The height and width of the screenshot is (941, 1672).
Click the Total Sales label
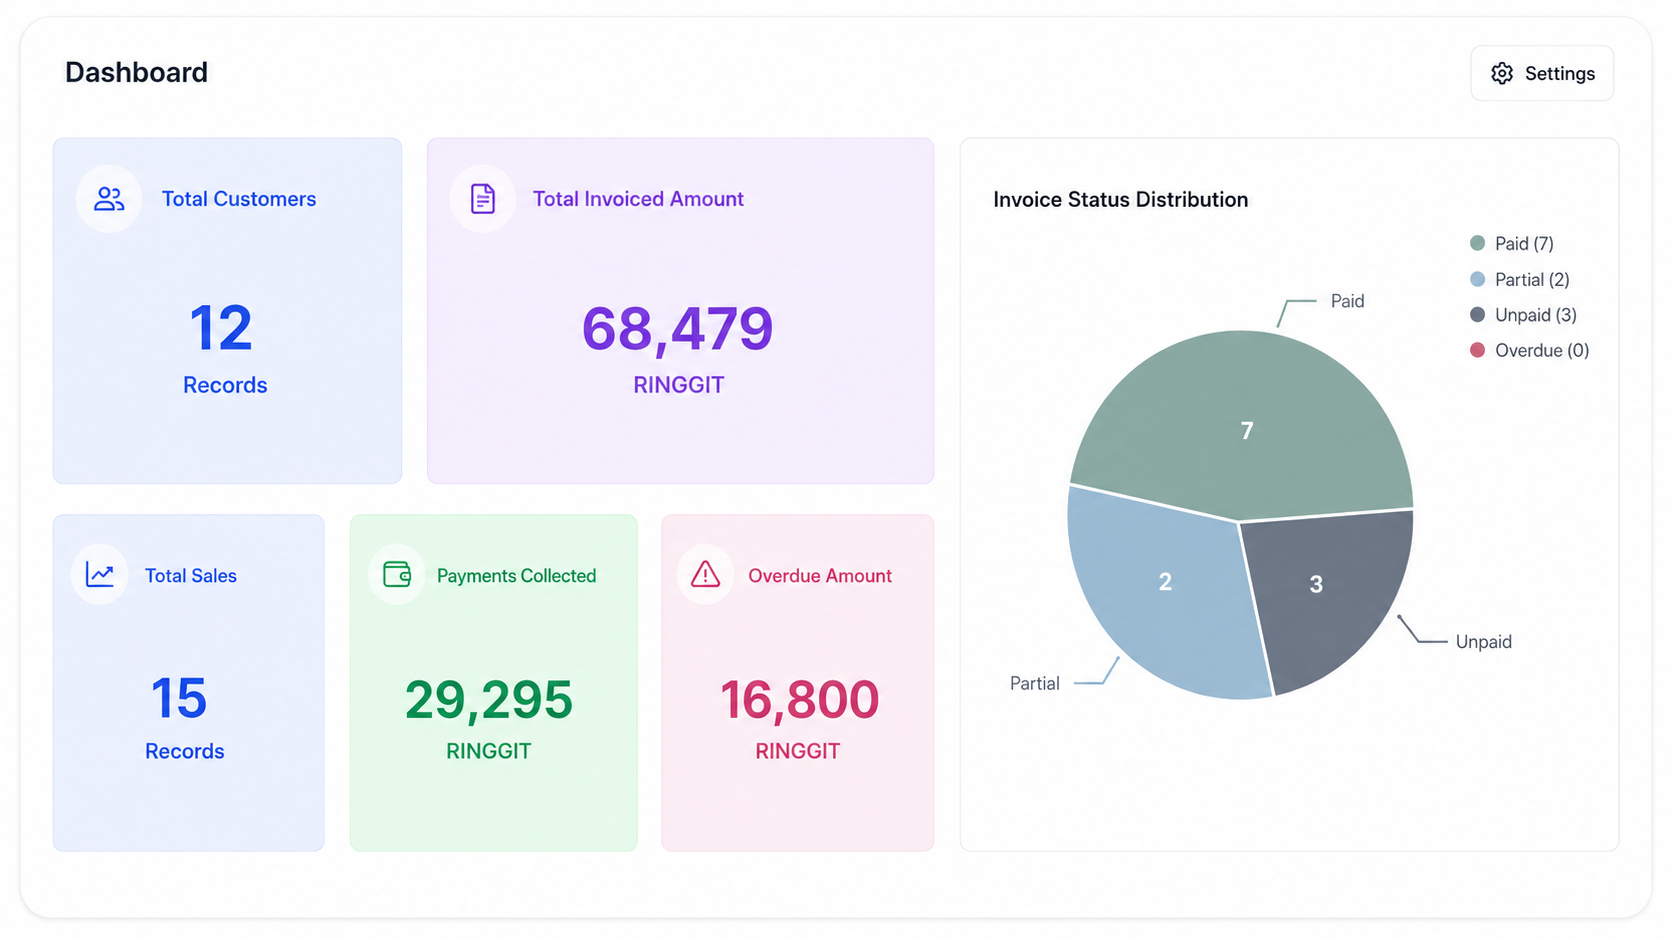coord(191,575)
